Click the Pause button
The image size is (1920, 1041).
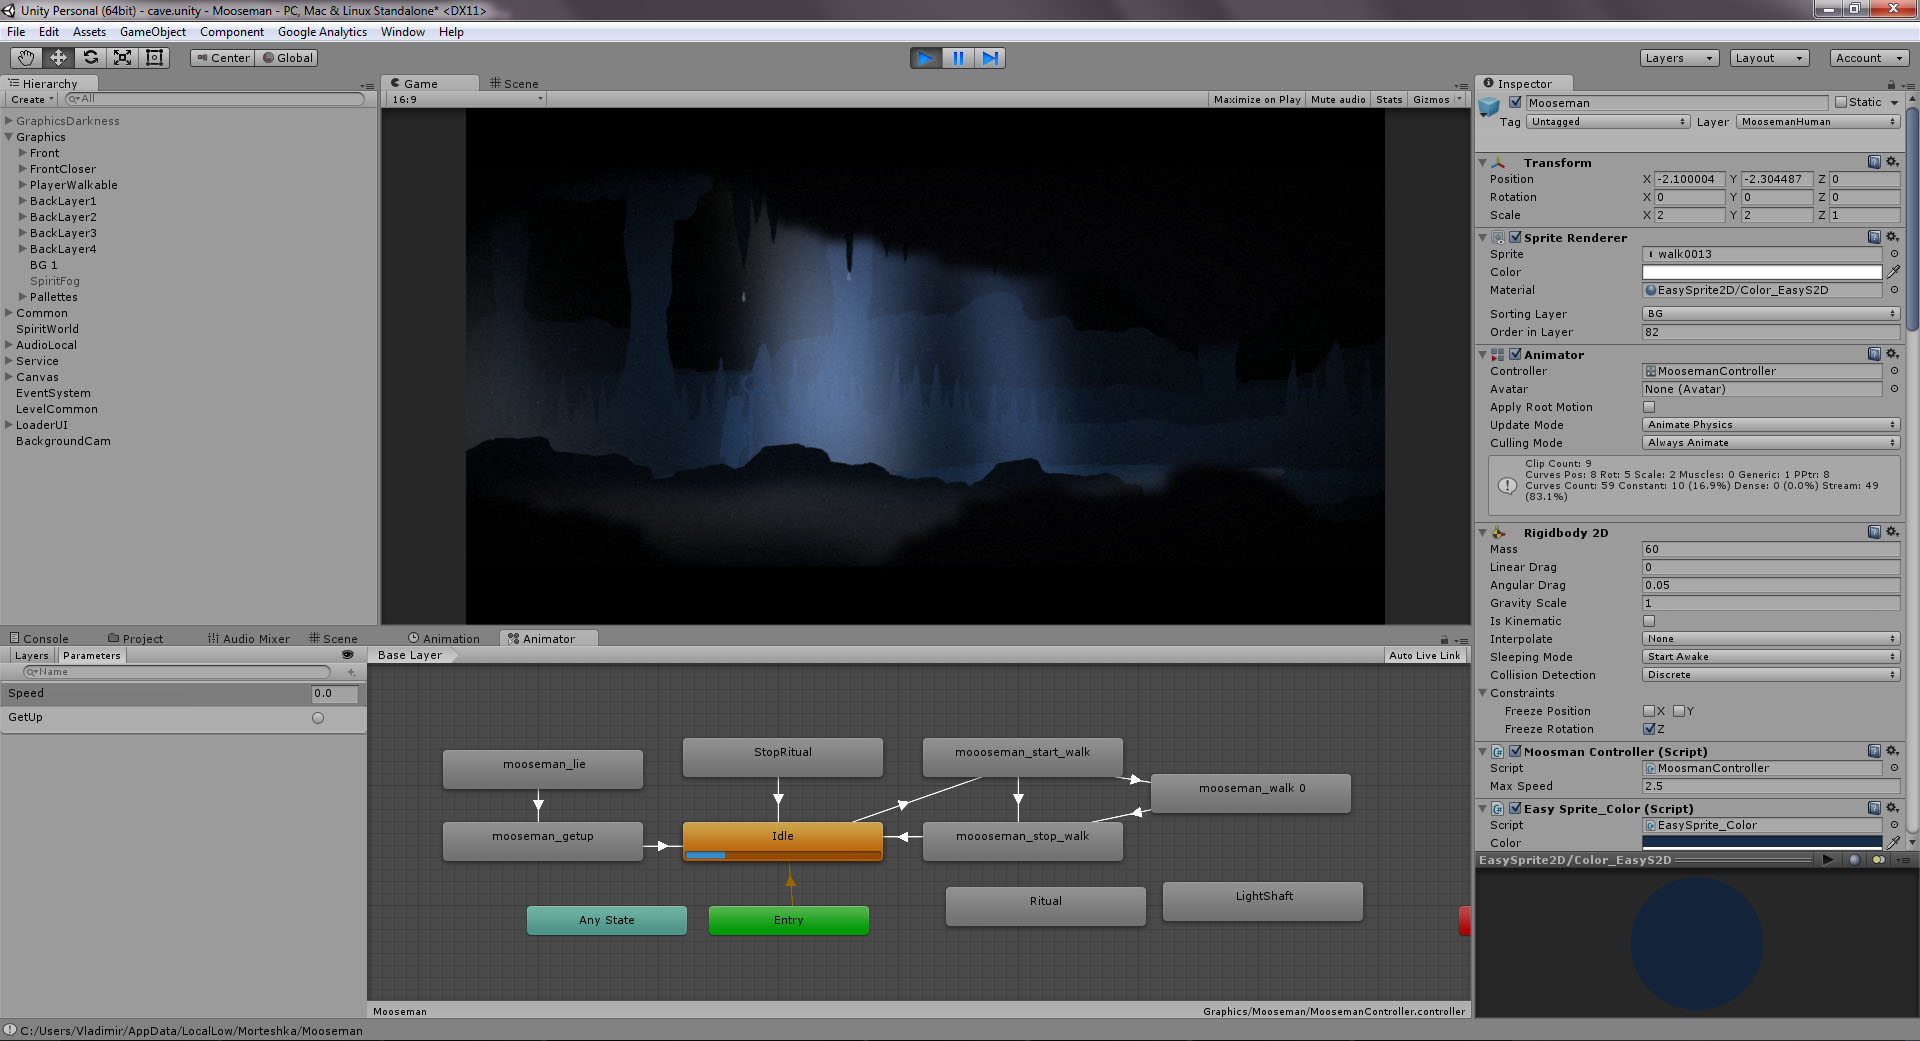click(958, 58)
